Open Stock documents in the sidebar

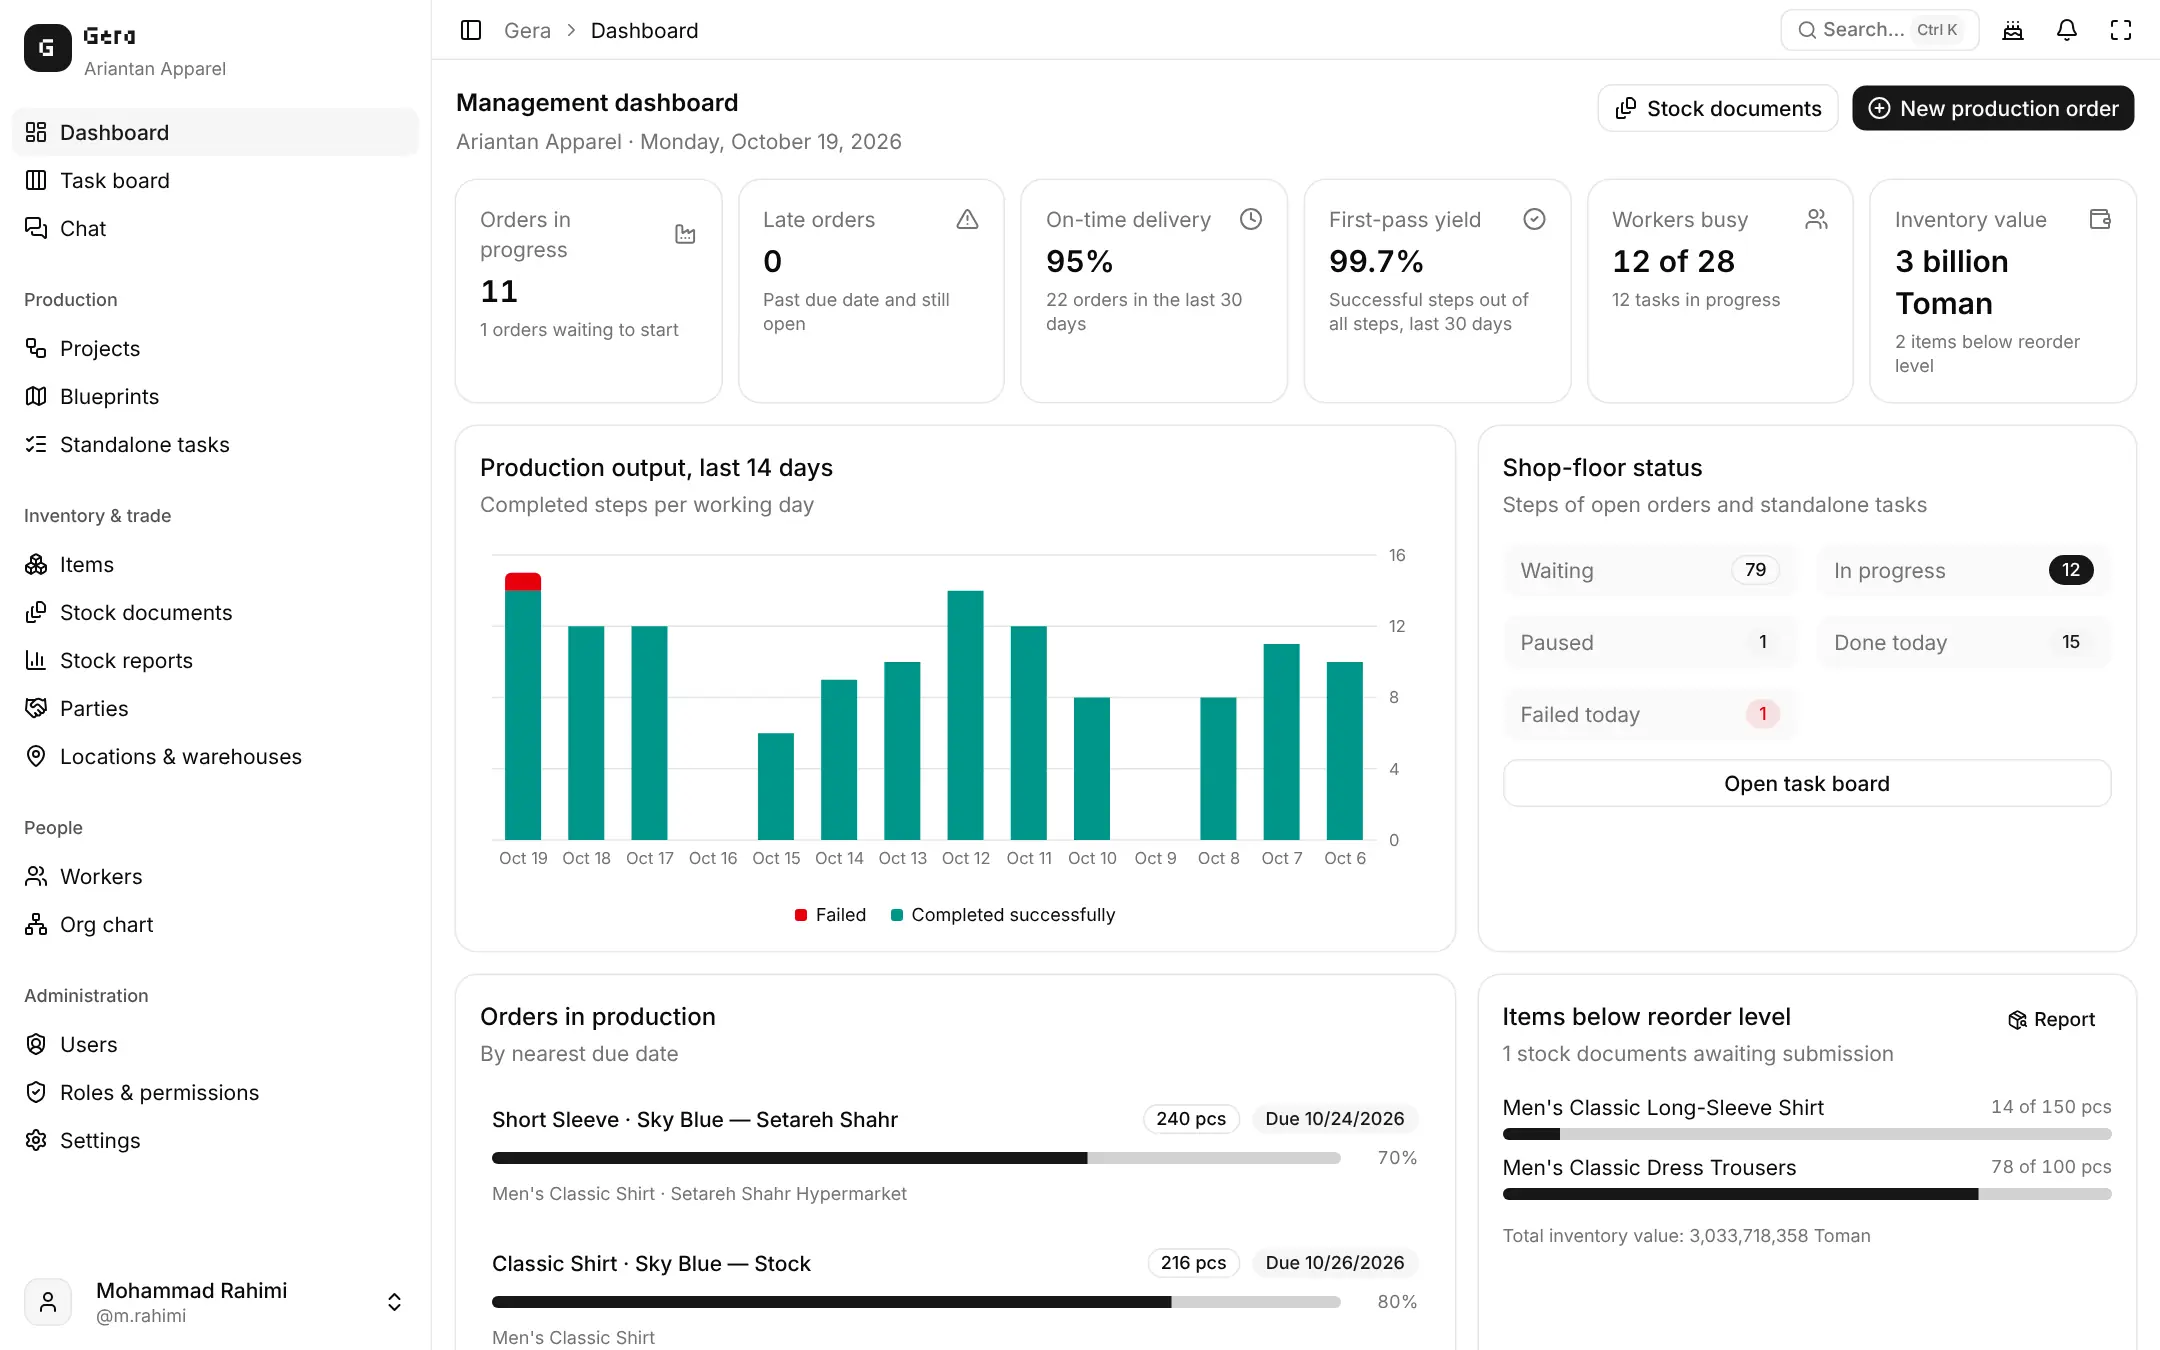(215, 612)
